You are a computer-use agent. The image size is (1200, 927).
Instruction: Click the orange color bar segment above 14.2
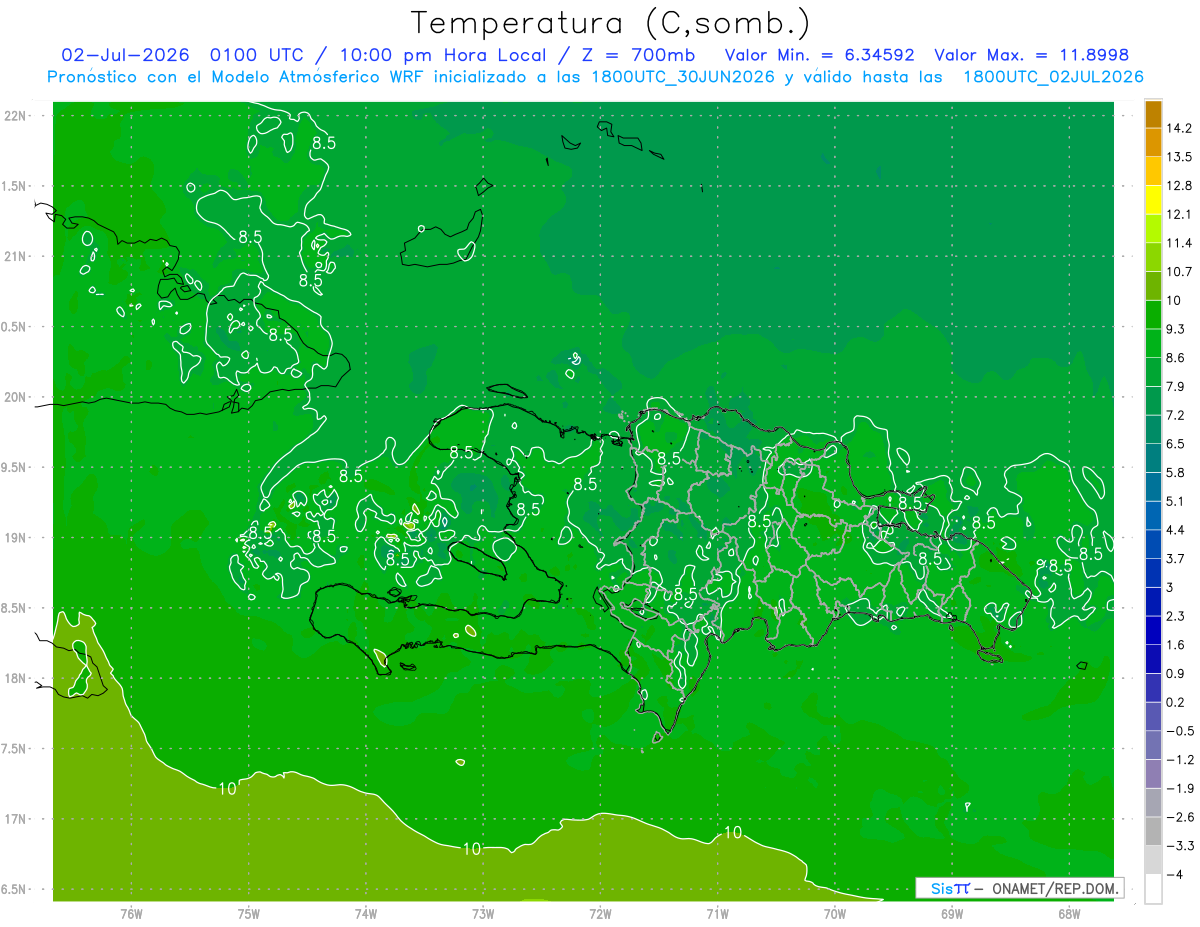1153,114
